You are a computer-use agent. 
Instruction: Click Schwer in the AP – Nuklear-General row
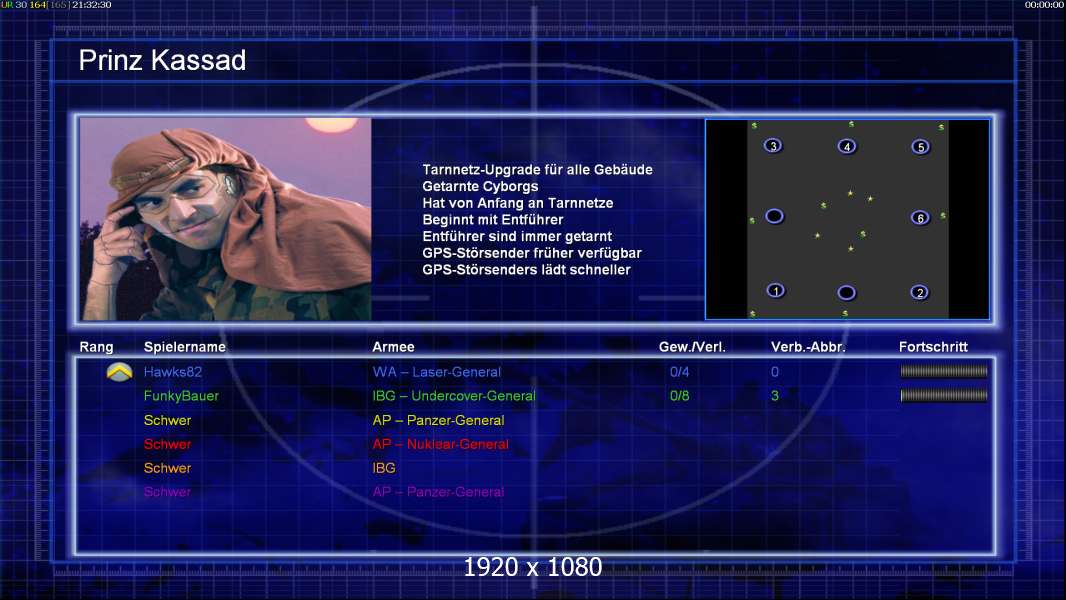pos(167,444)
